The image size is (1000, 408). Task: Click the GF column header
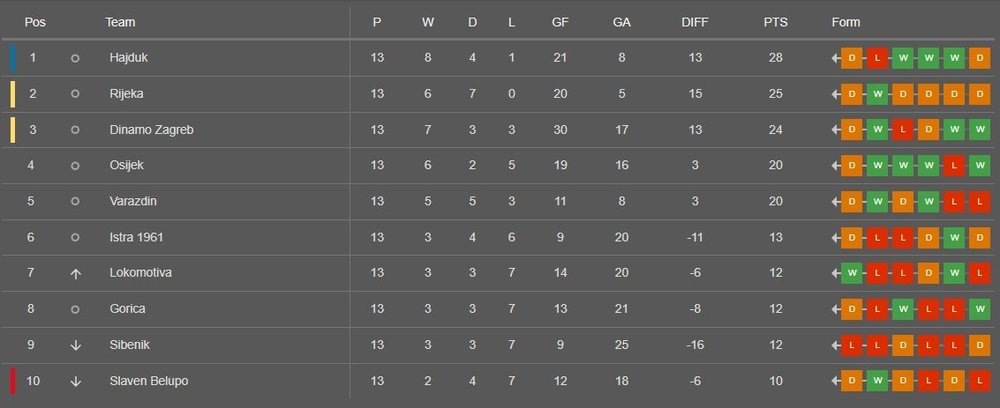click(560, 23)
